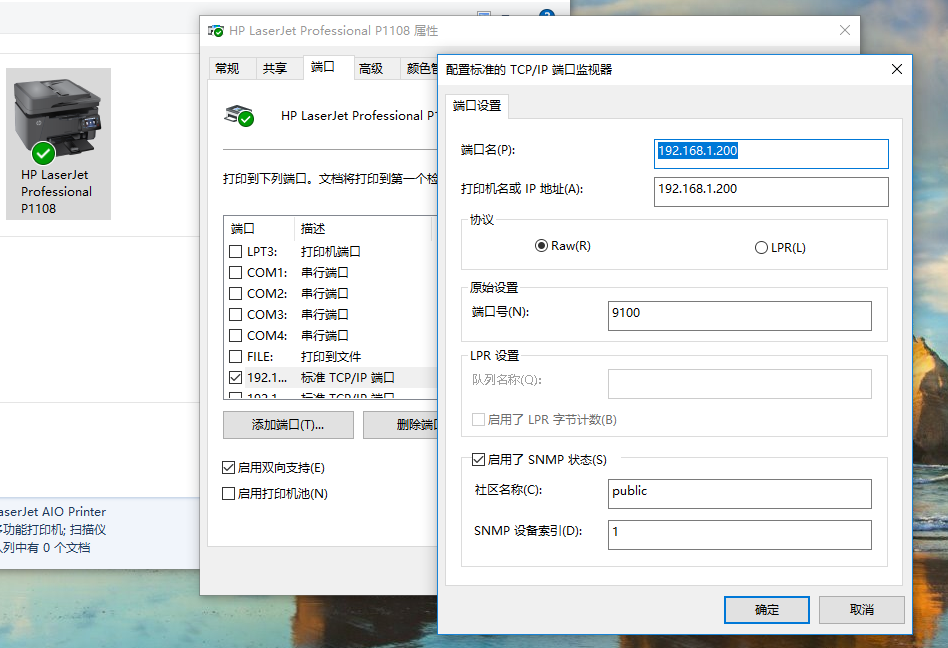Click the 社区名称 field containing public
Viewport: 948px width, 648px height.
[x=739, y=493]
